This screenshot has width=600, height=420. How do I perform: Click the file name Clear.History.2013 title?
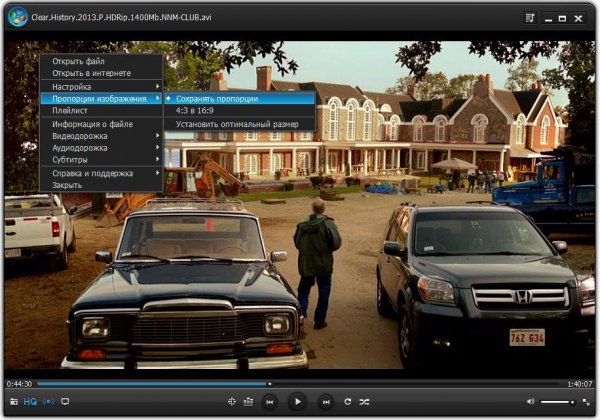coord(121,18)
